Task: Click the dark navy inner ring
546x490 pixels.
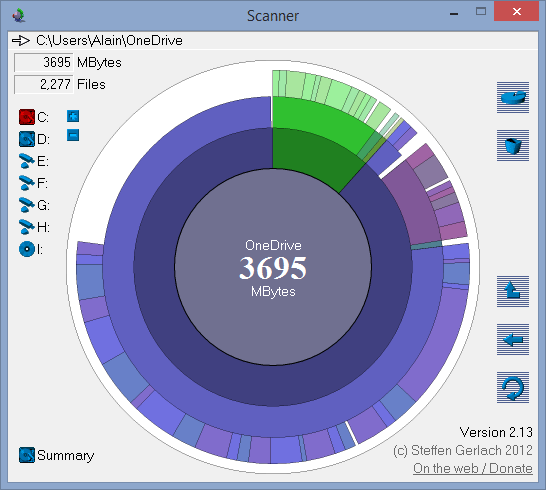Action: pos(273,385)
